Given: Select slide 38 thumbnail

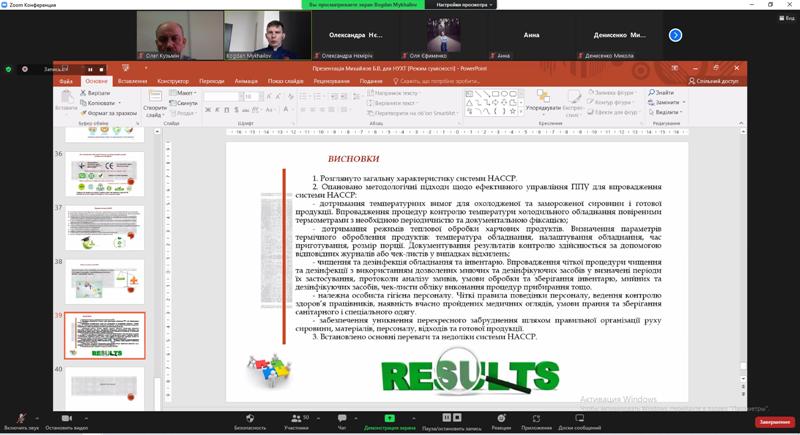Looking at the screenshot, I should (105, 282).
